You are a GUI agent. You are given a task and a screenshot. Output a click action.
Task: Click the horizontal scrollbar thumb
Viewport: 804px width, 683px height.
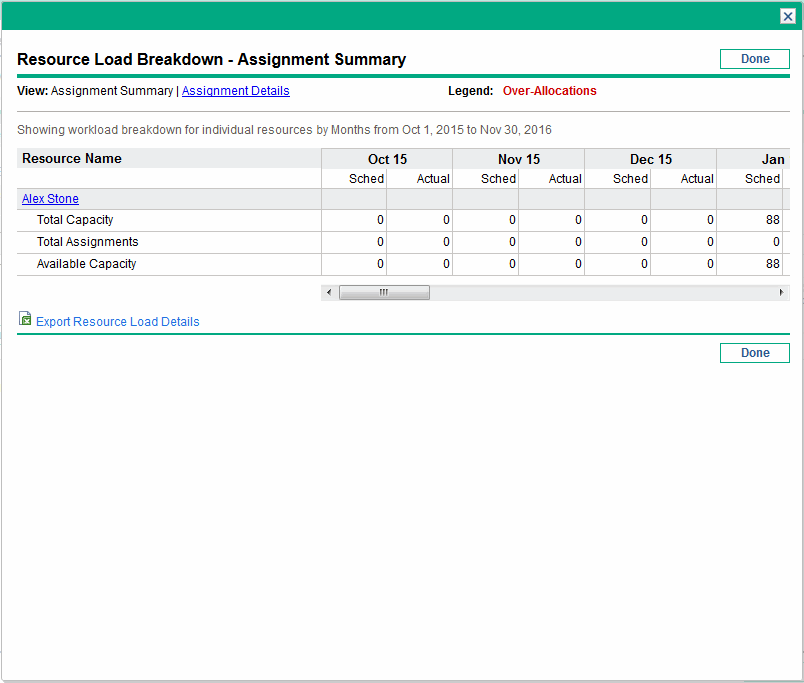pos(384,293)
